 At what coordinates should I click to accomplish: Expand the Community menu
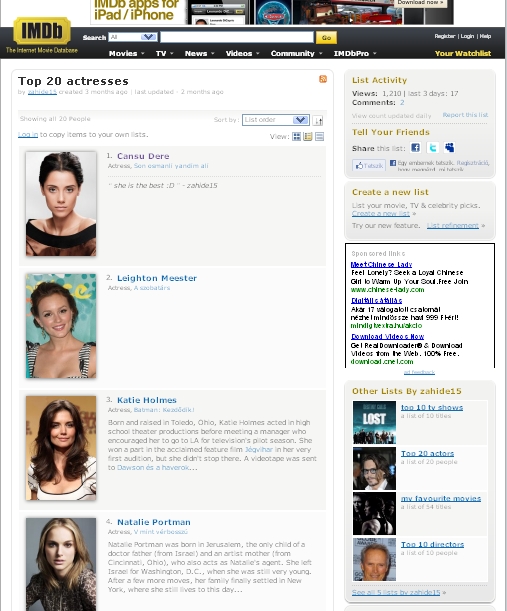pyautogui.click(x=297, y=53)
